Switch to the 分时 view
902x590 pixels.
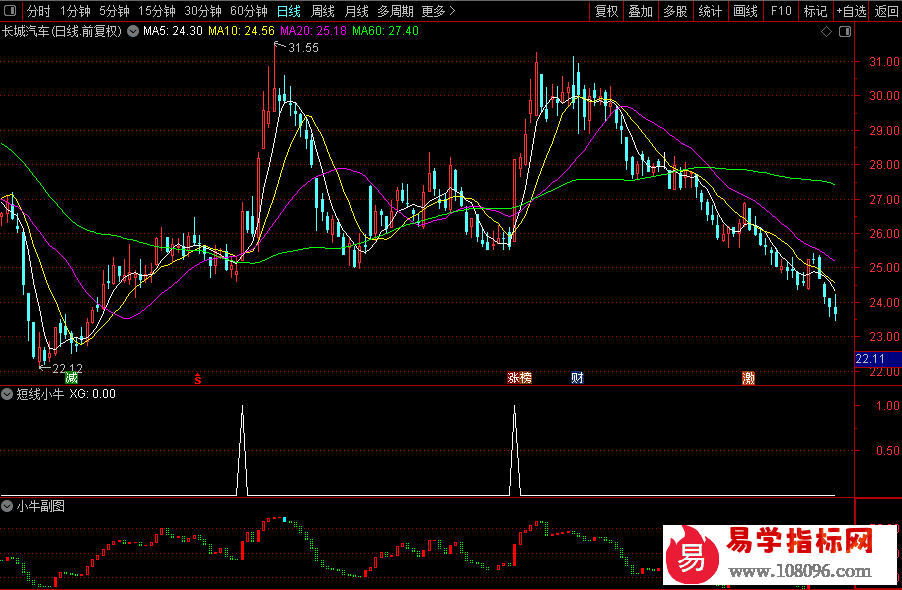[39, 11]
